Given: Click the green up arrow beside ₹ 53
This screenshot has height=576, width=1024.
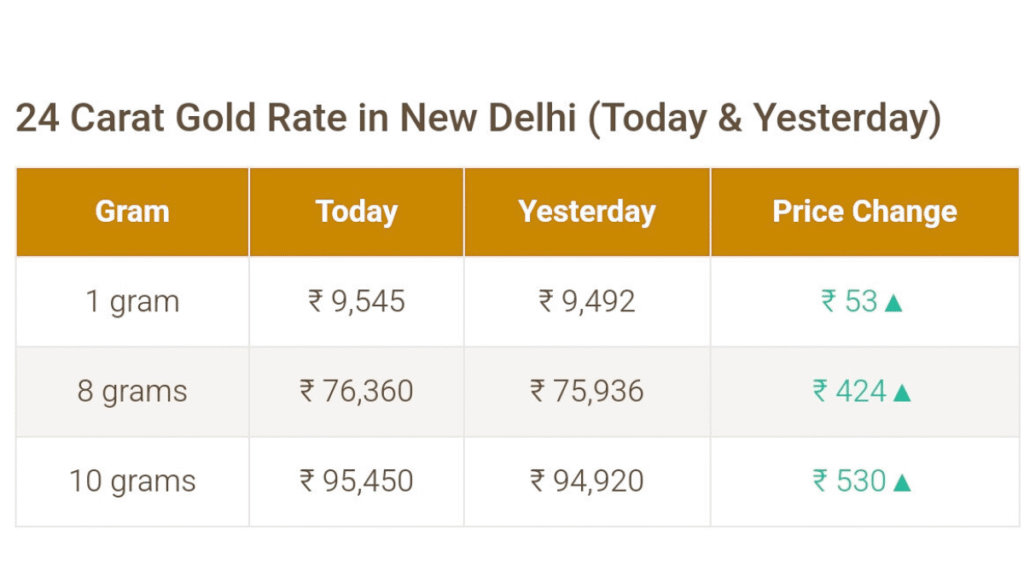Looking at the screenshot, I should tap(893, 303).
